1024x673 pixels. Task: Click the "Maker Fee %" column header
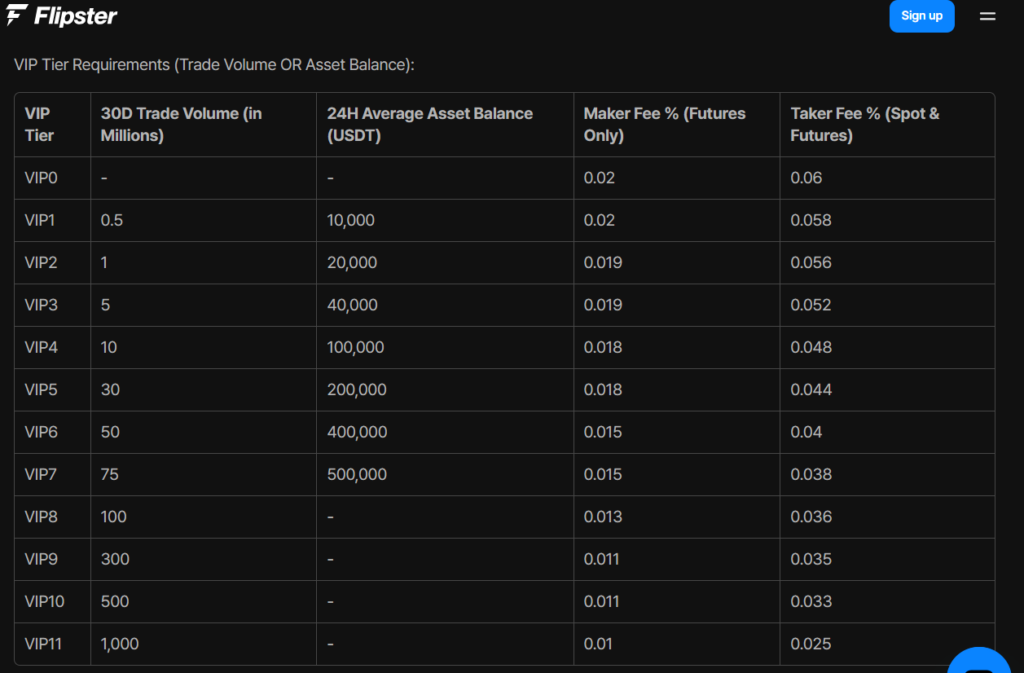tap(664, 124)
